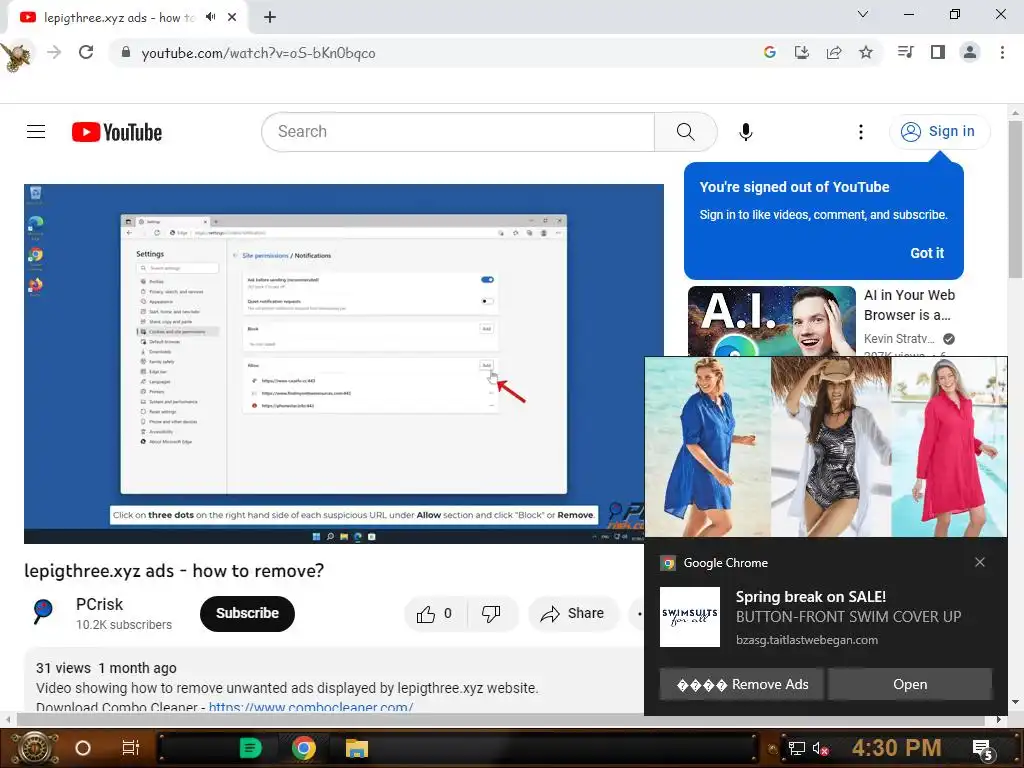View site information via the lock icon

click(126, 52)
